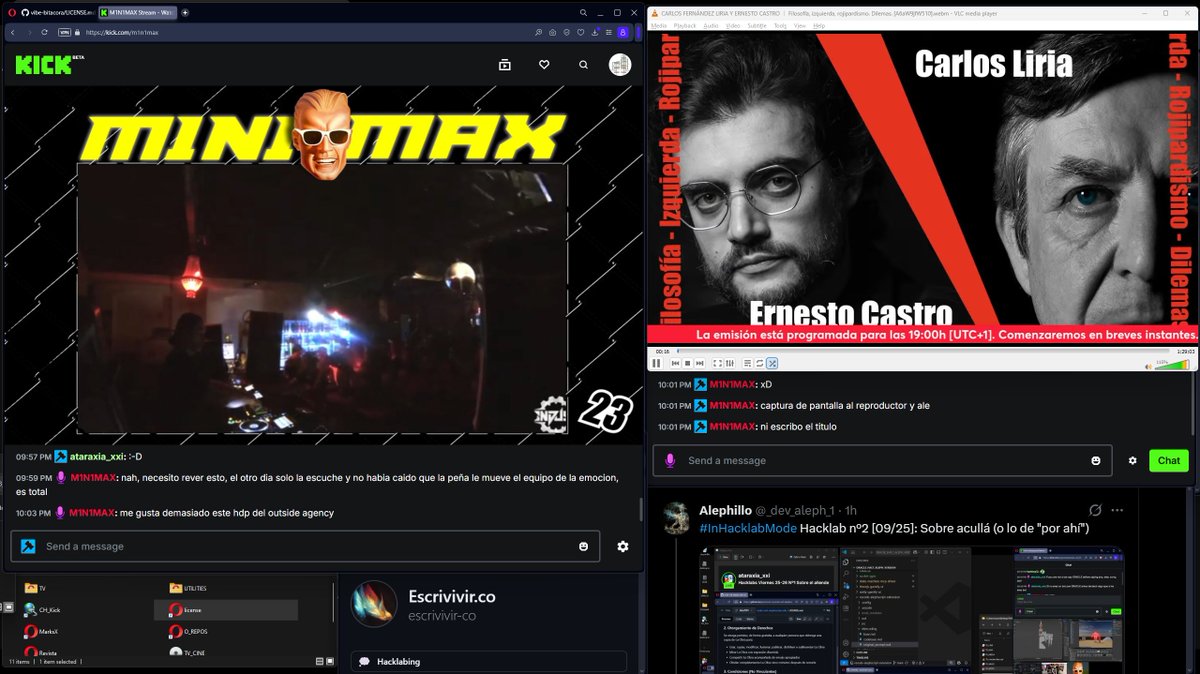The width and height of the screenshot is (1200, 674).
Task: Click left chat Send a message field
Action: pyautogui.click(x=305, y=546)
